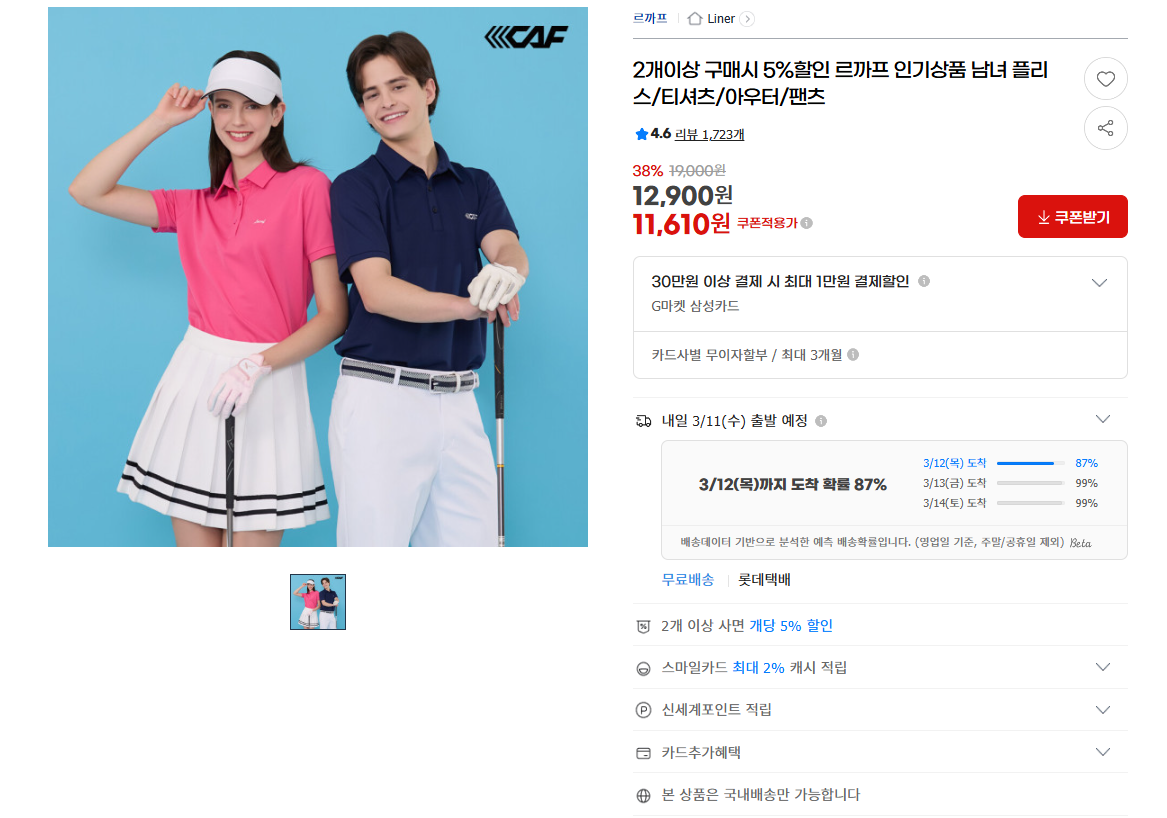Image resolution: width=1167 pixels, height=818 pixels.
Task: Click the blue star rating icon
Action: [x=641, y=134]
